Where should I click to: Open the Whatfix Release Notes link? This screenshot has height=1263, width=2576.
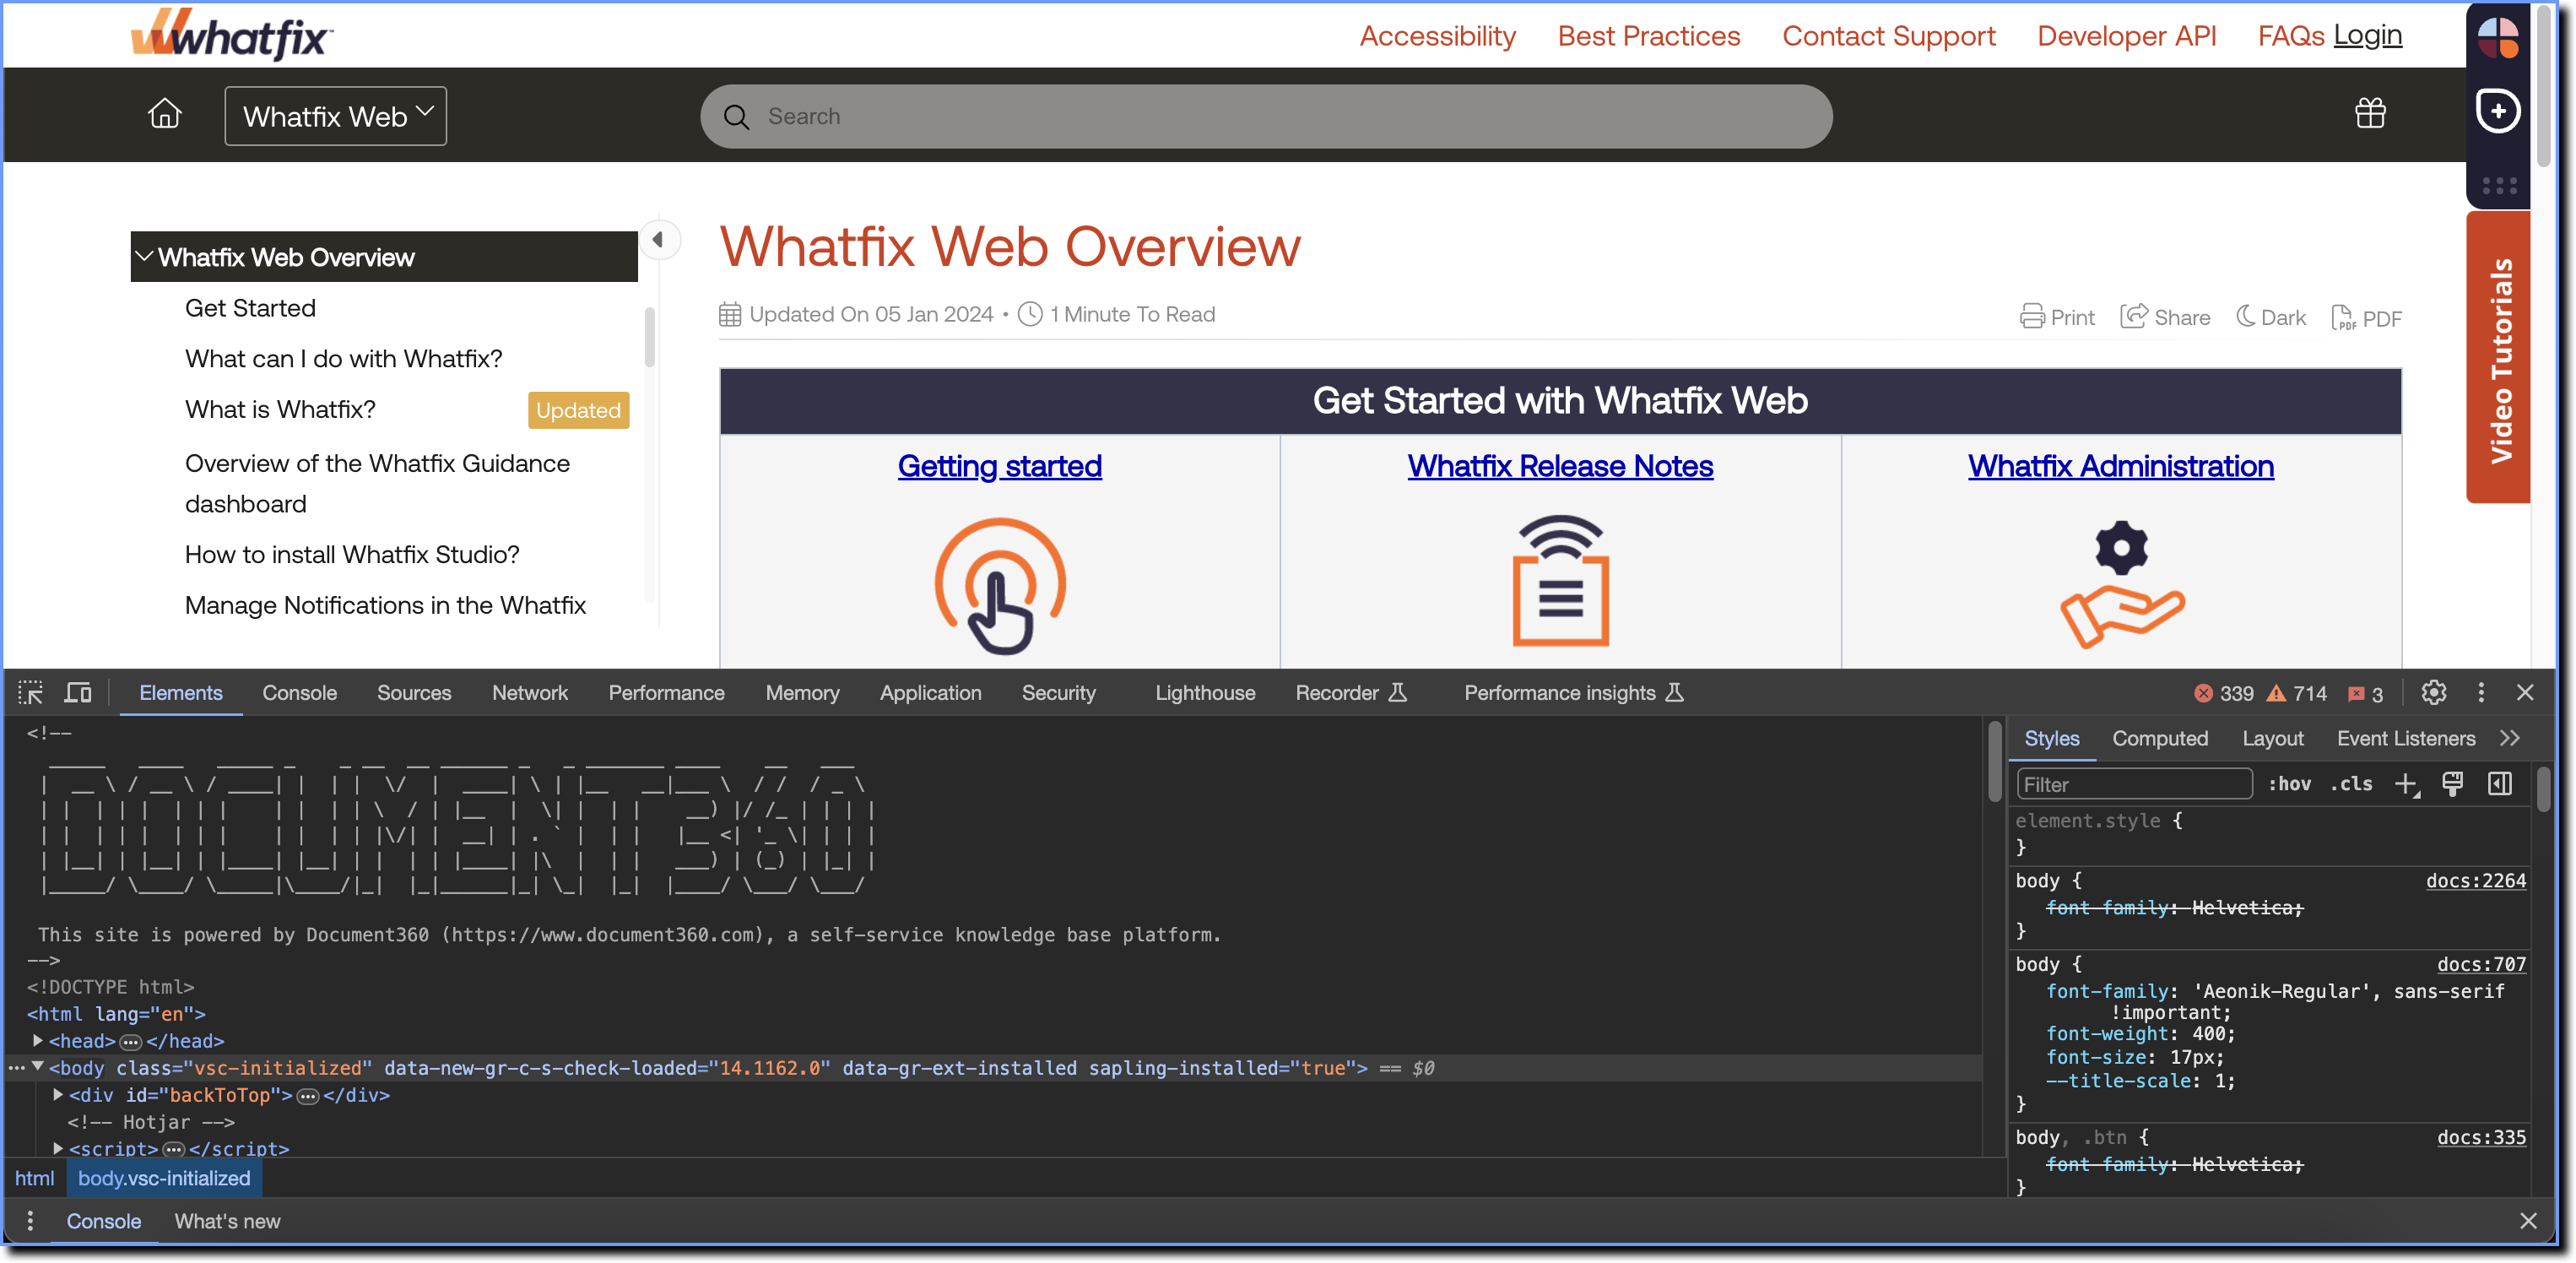pos(1560,466)
